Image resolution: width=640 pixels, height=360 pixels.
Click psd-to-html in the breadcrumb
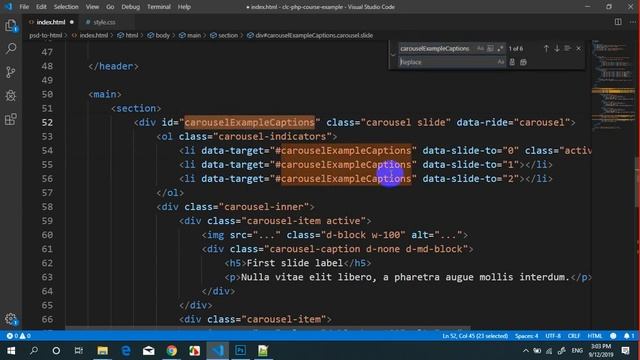[x=46, y=36]
